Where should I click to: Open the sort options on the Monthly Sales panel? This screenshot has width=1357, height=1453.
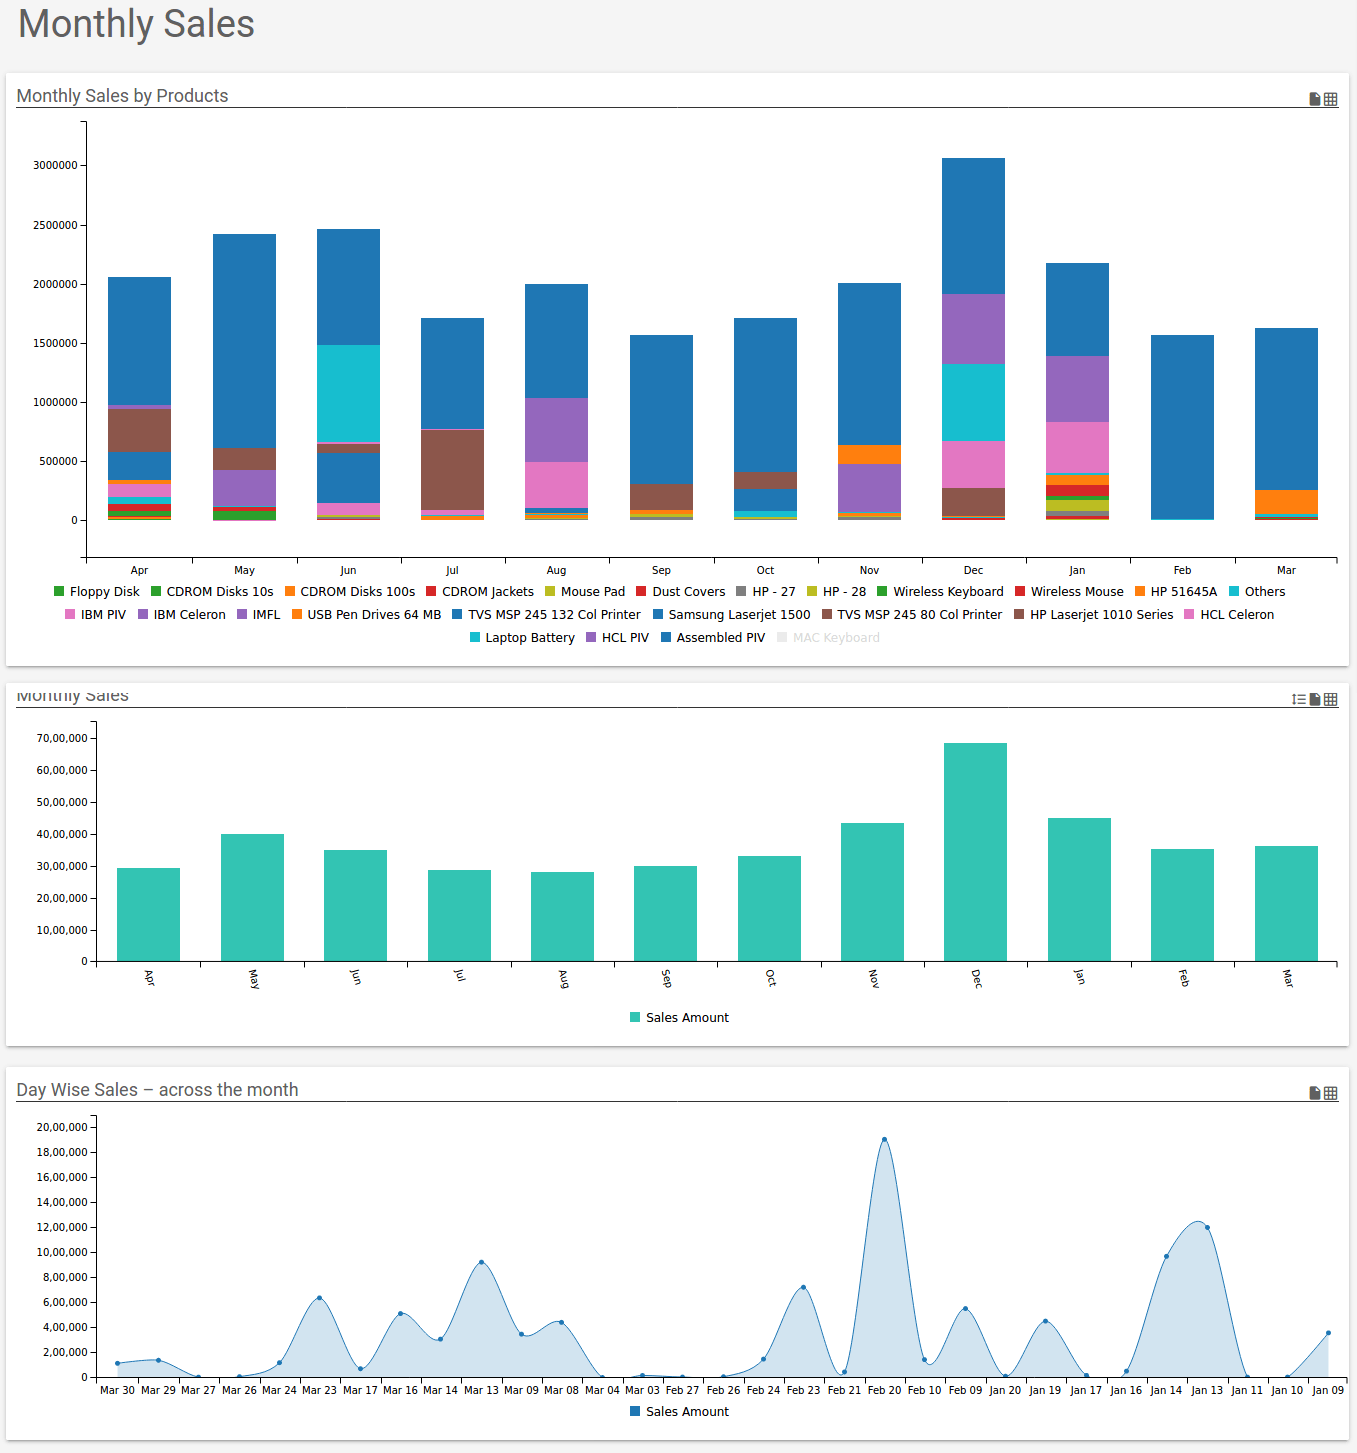(1297, 699)
